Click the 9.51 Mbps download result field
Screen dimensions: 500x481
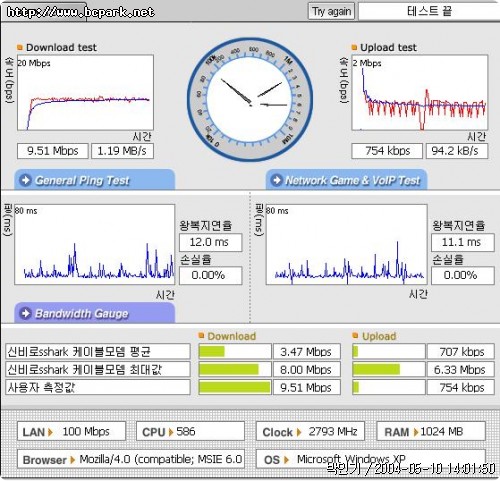pyautogui.click(x=53, y=151)
